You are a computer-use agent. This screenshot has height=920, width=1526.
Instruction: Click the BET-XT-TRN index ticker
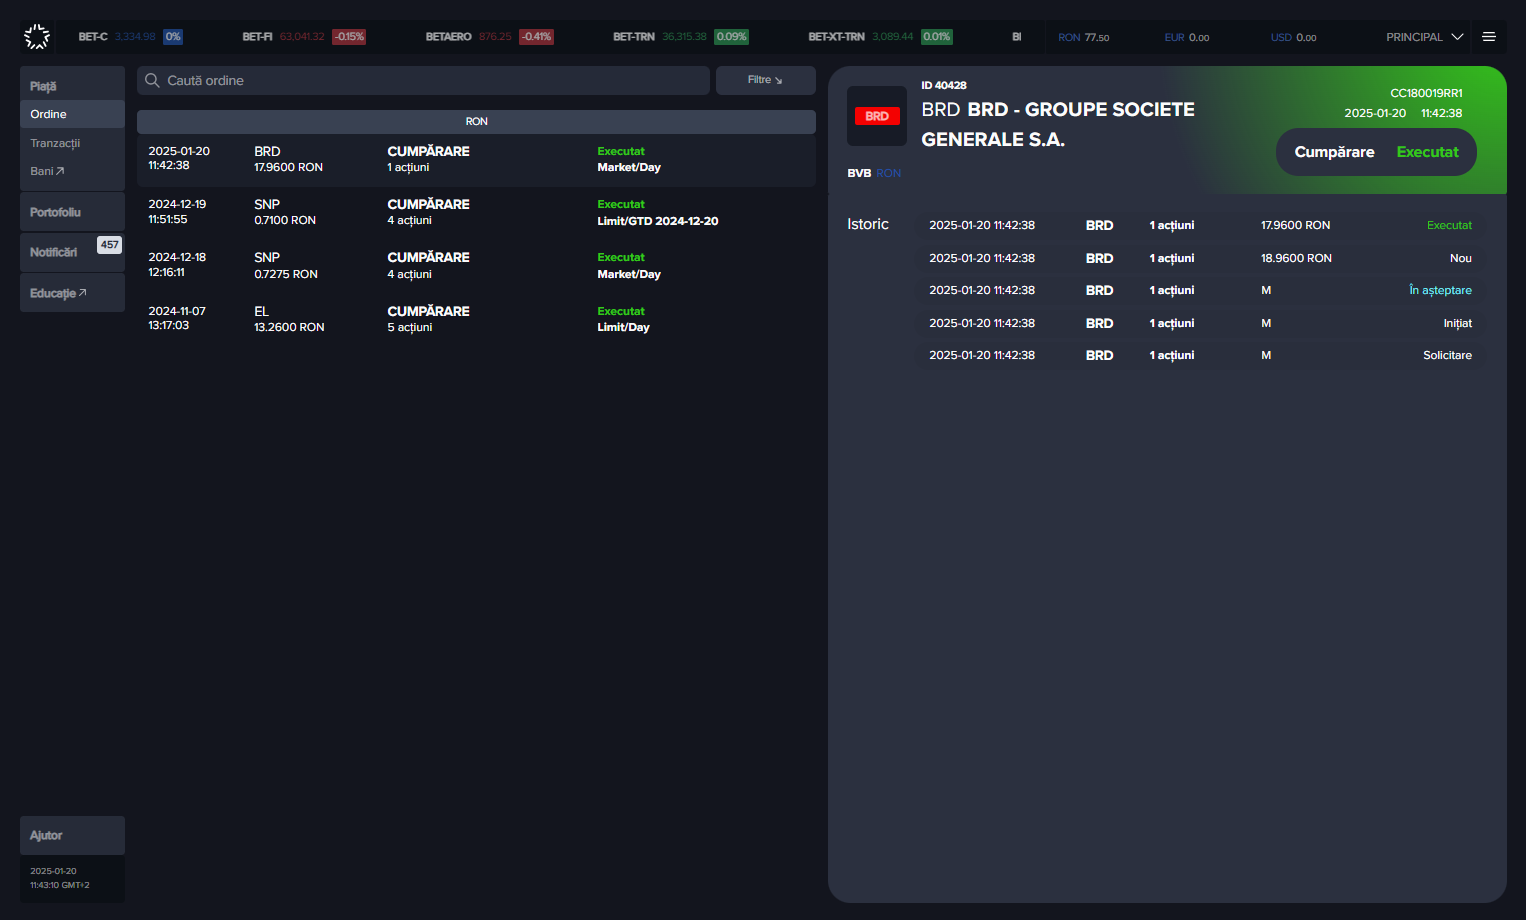(880, 37)
